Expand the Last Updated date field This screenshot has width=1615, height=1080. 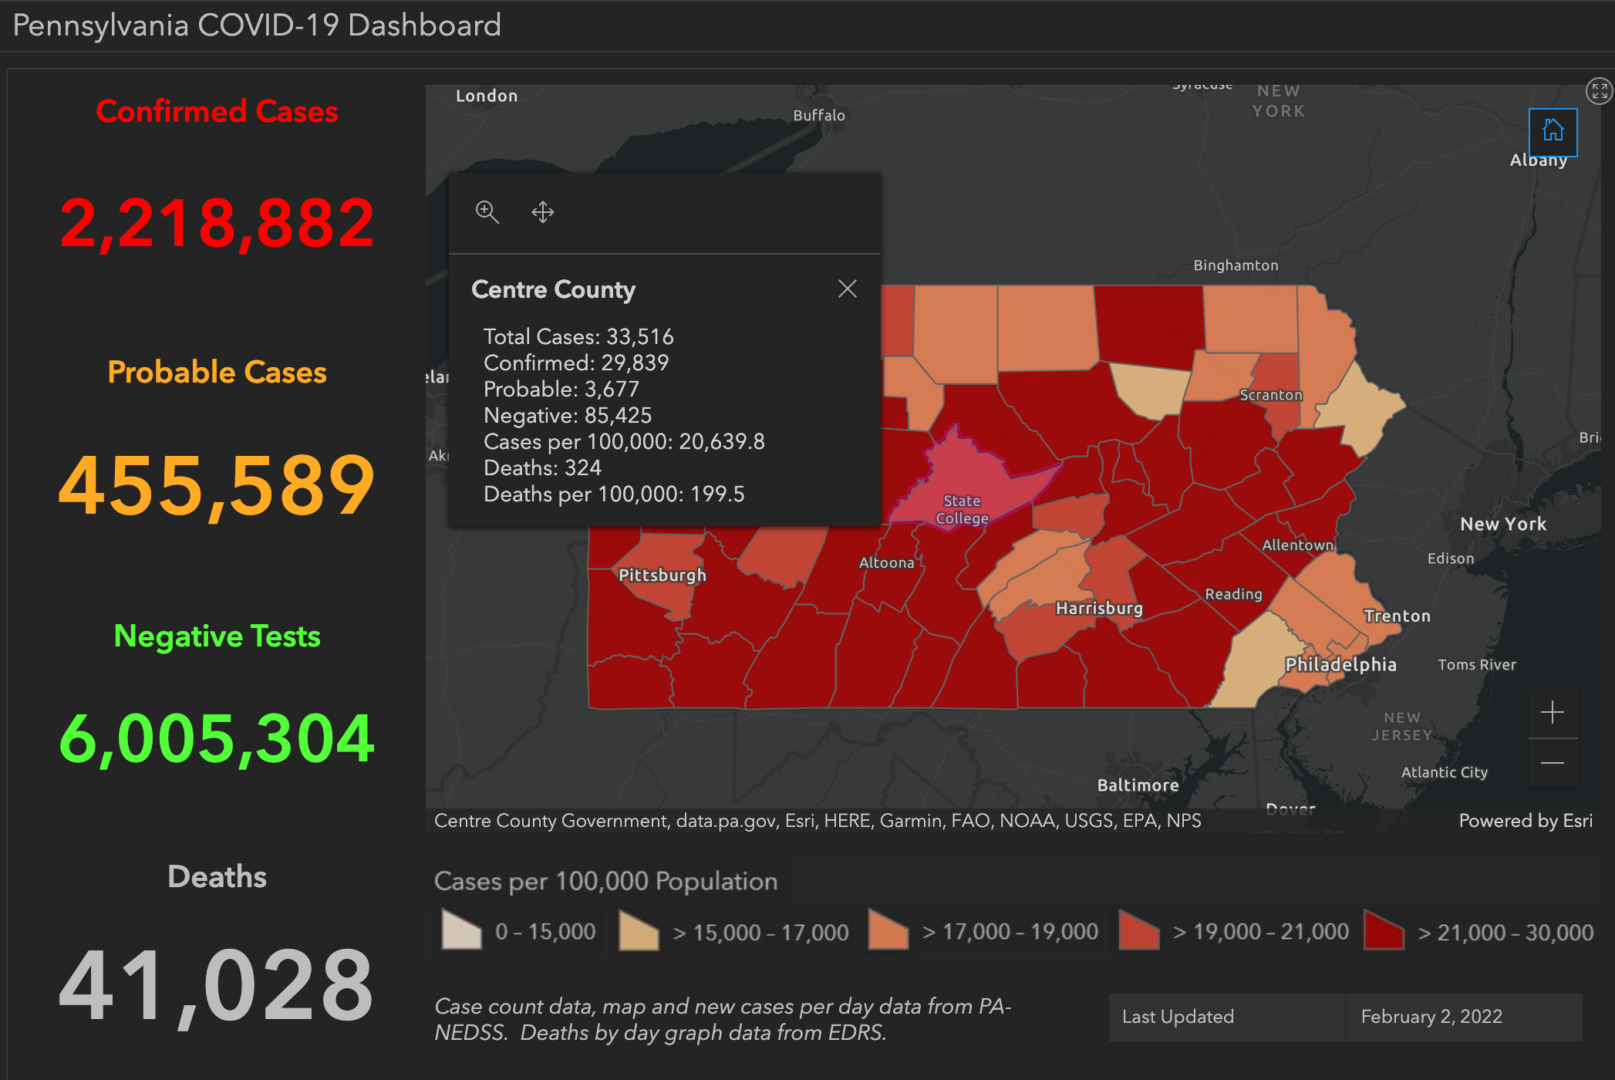pyautogui.click(x=1431, y=1017)
